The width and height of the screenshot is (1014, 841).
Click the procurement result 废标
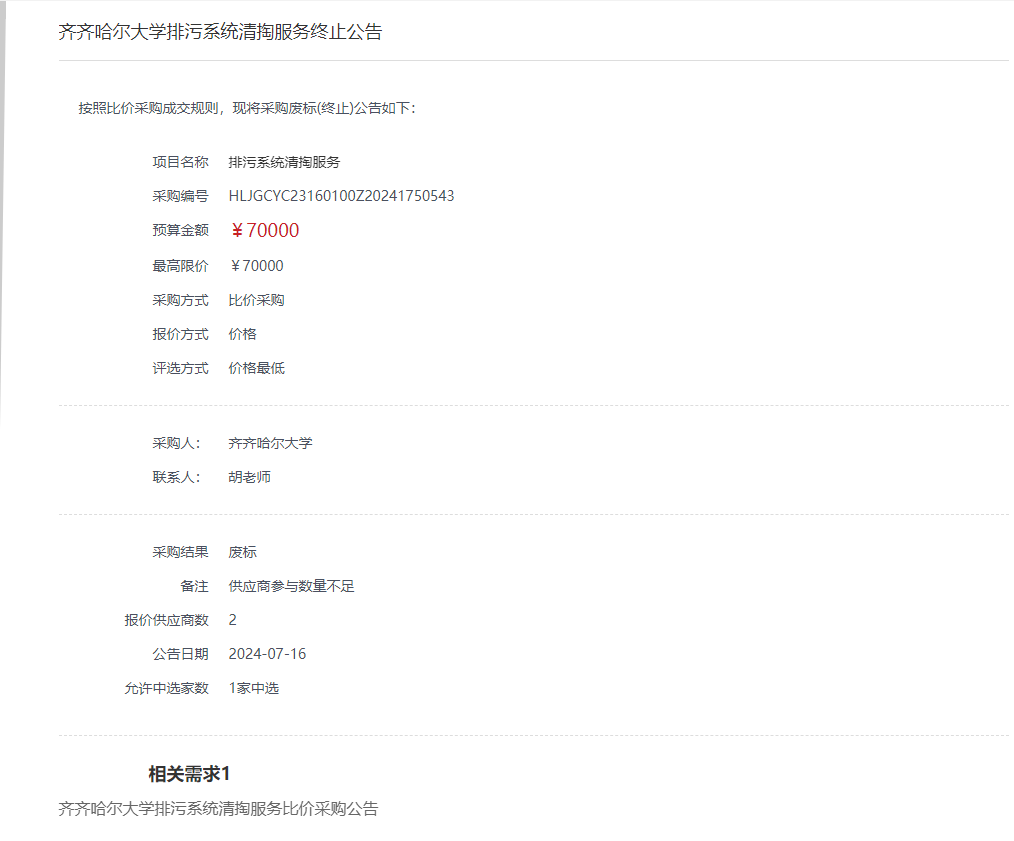[242, 552]
